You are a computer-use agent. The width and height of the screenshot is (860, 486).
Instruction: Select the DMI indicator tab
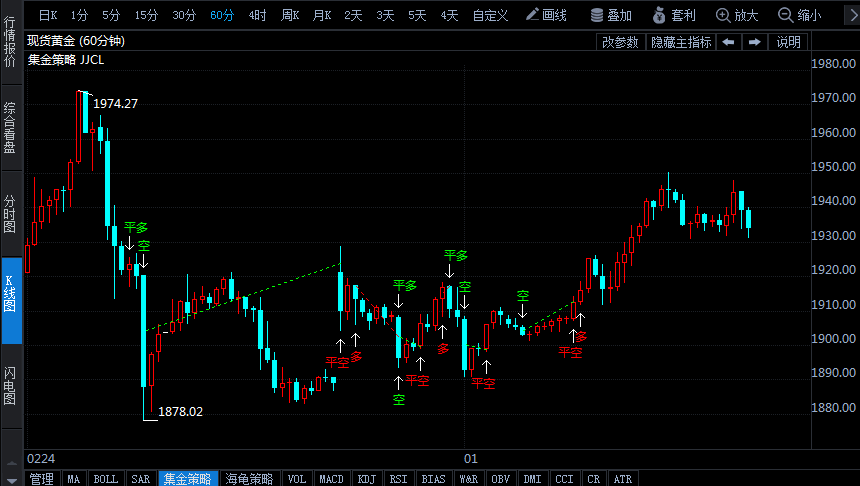coord(532,479)
